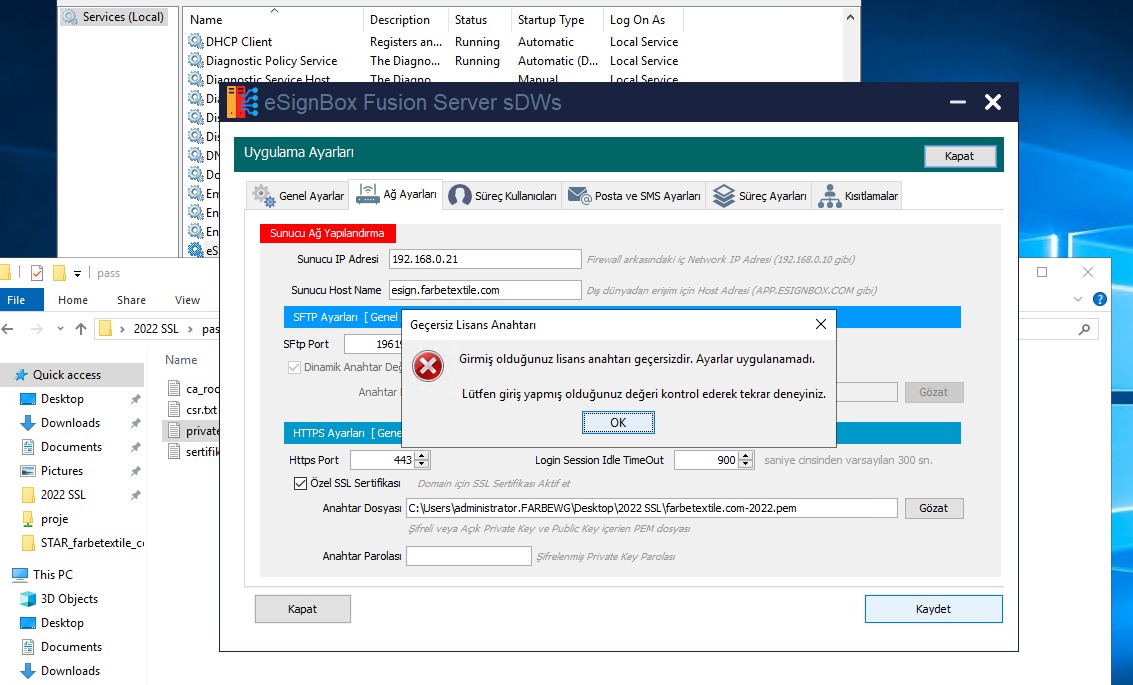Increase Login Session Idle TimeOut value
1133x685 pixels.
click(x=746, y=455)
